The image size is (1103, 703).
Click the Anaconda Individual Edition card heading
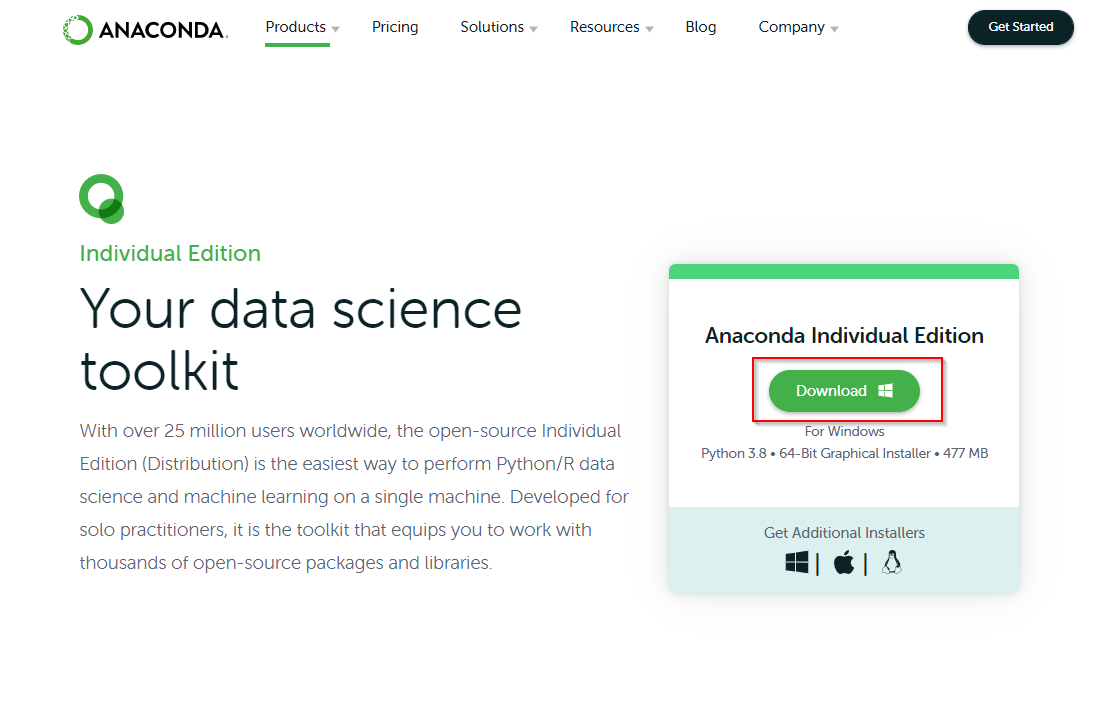tap(844, 336)
